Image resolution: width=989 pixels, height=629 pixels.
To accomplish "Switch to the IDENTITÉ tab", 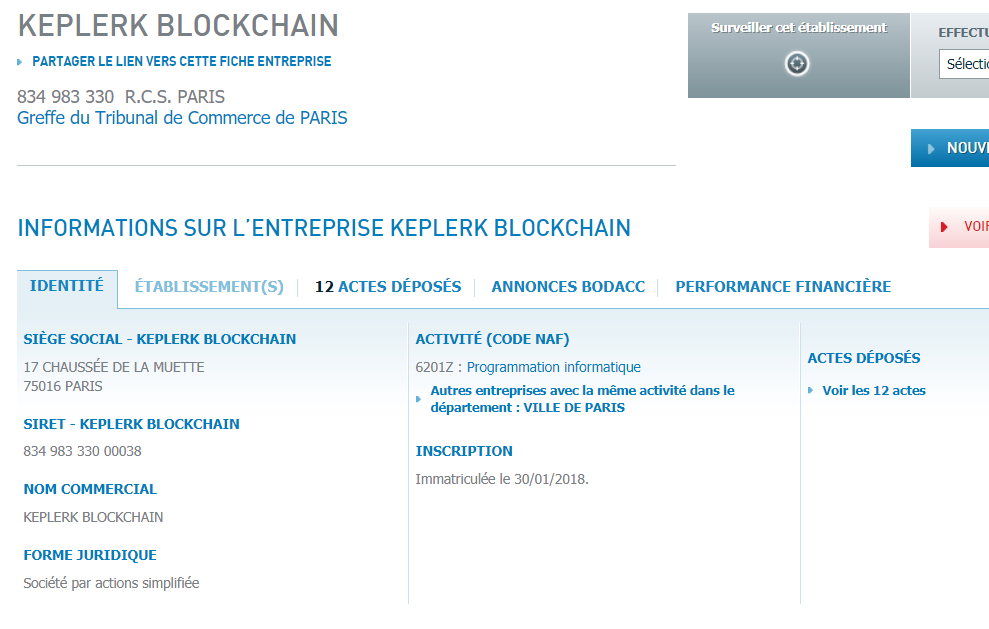I will point(67,286).
